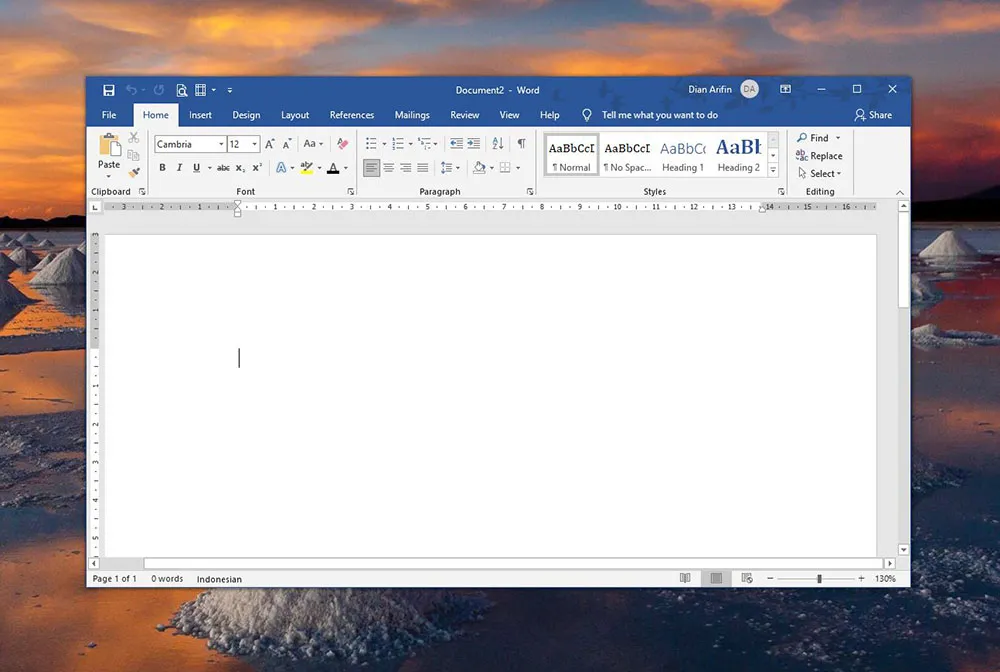This screenshot has height=672, width=1000.
Task: Increase paragraph indent
Action: (x=474, y=144)
